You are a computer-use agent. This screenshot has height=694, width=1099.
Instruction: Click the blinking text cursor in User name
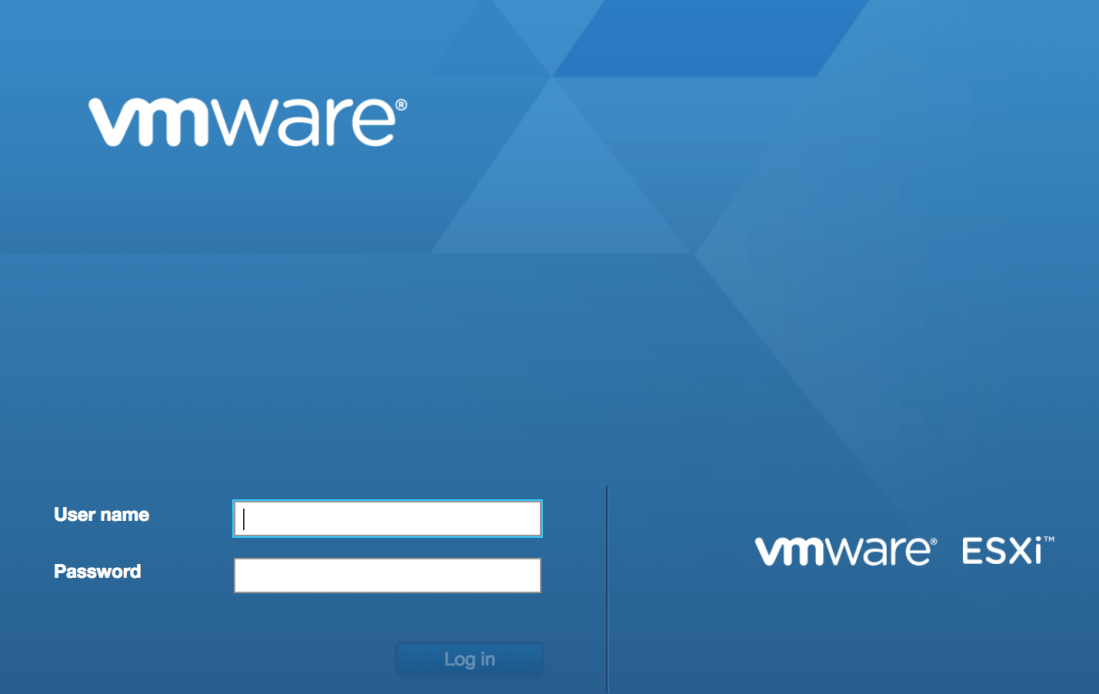coord(244,519)
